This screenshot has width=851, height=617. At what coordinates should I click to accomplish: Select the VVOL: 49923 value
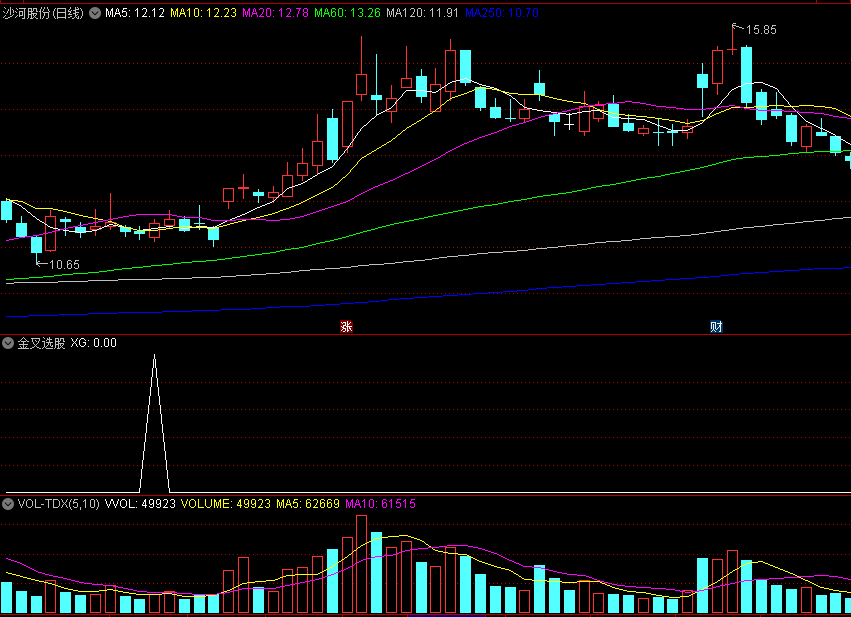(140, 504)
